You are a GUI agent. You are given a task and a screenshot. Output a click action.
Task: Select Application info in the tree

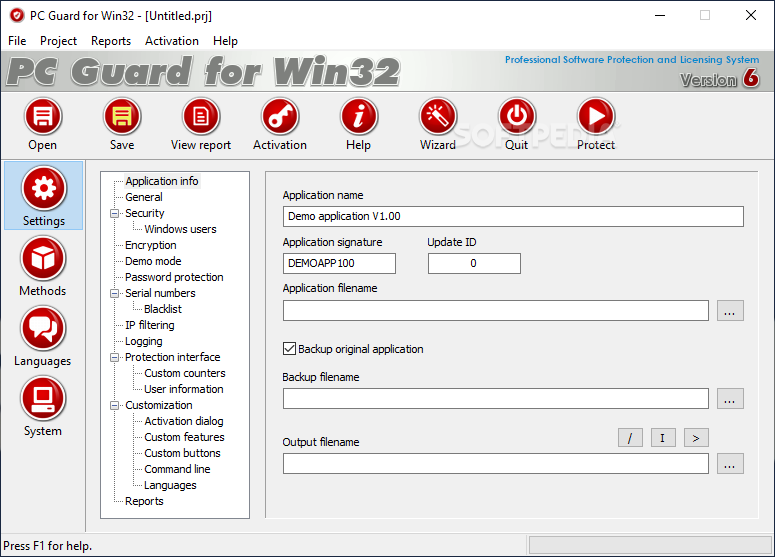(x=162, y=181)
